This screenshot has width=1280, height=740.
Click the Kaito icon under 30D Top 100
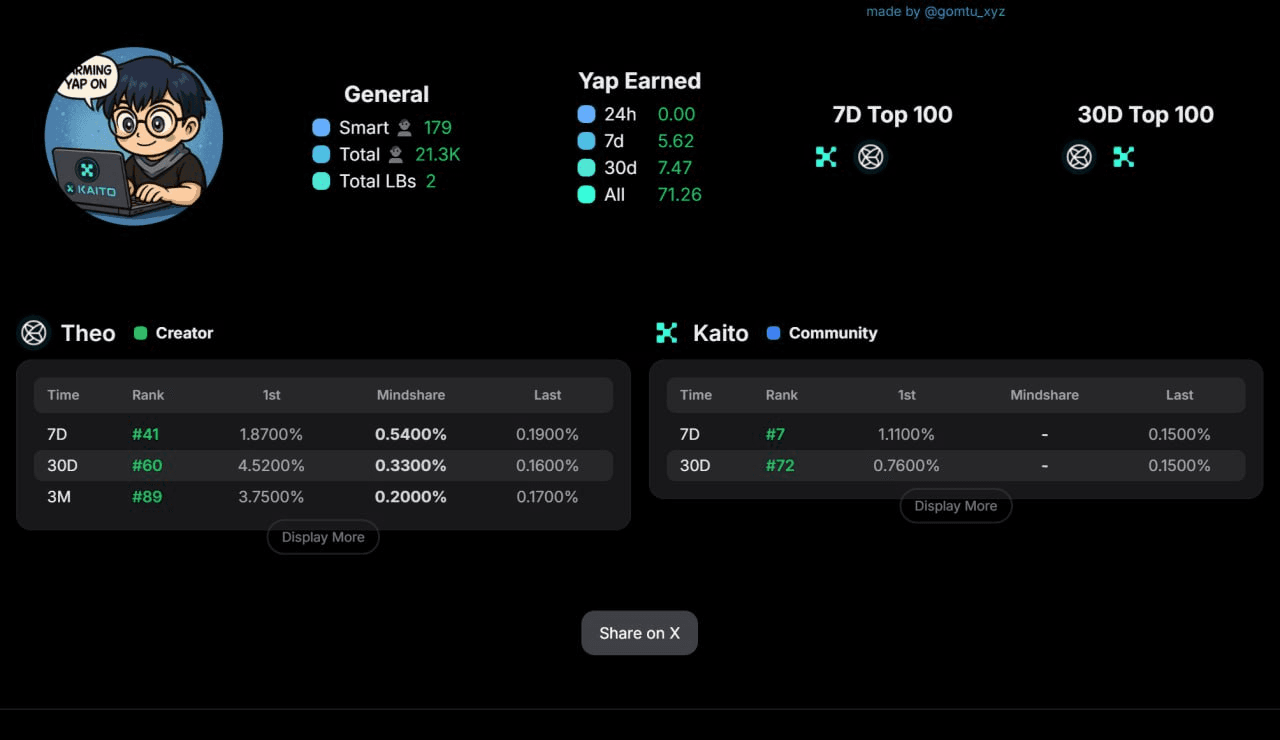click(1124, 157)
